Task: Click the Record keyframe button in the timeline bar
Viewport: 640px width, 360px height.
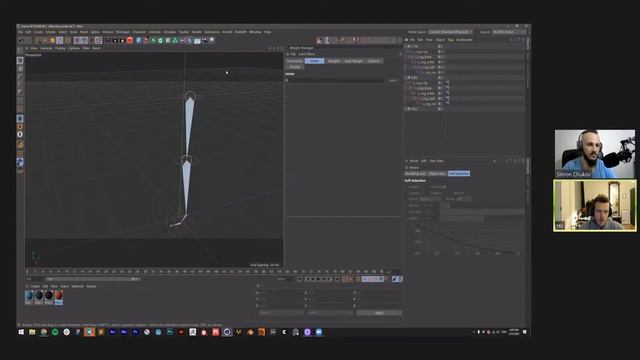Action: coord(345,279)
